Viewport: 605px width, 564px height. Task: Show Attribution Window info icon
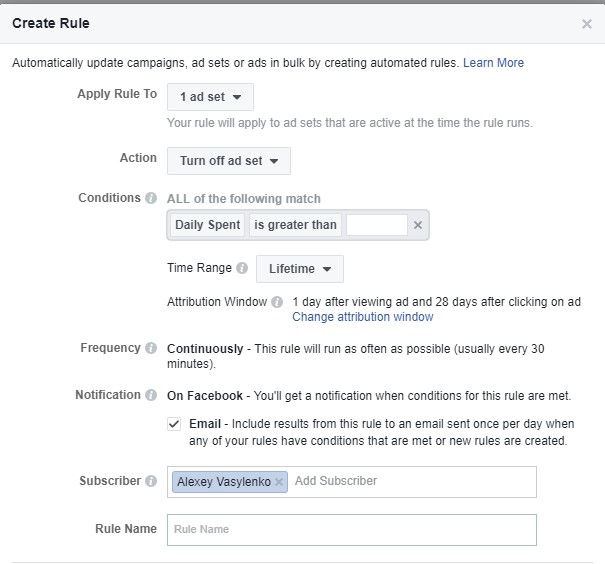[277, 302]
